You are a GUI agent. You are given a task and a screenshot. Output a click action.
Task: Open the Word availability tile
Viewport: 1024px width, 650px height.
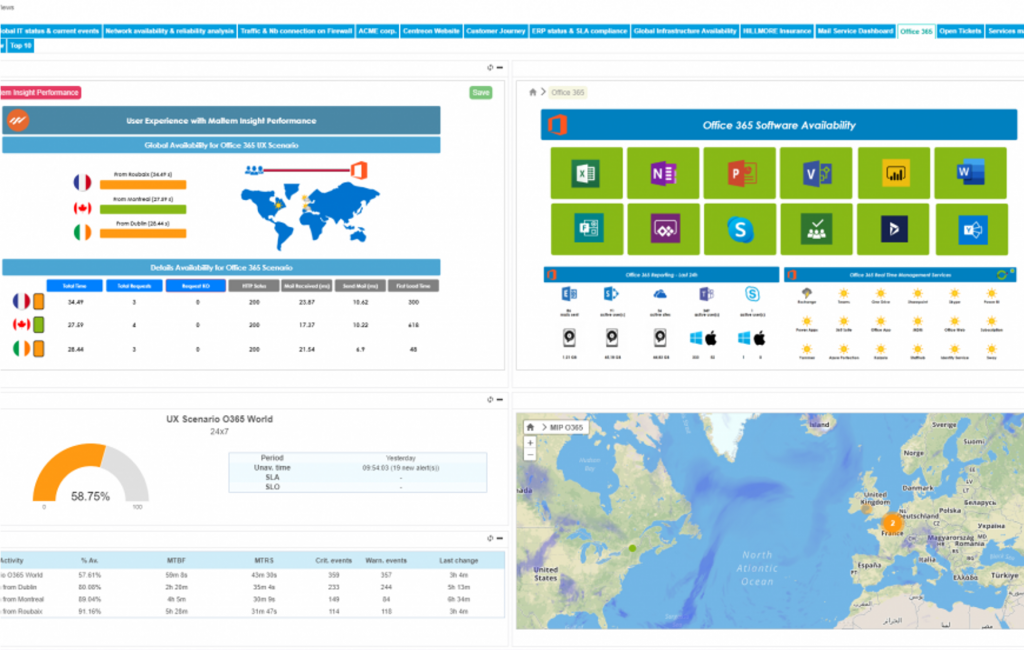(x=970, y=173)
